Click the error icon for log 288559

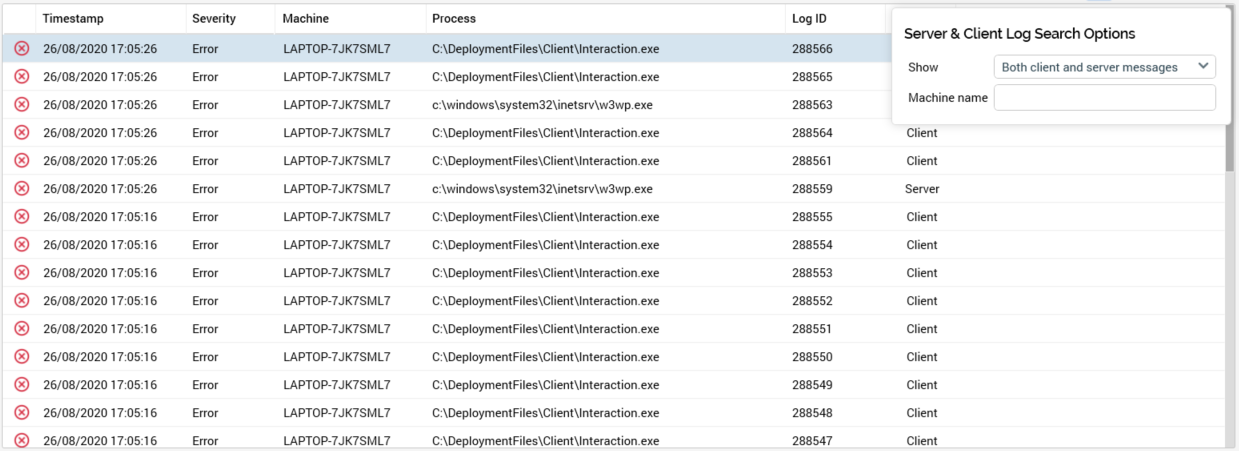(21, 188)
